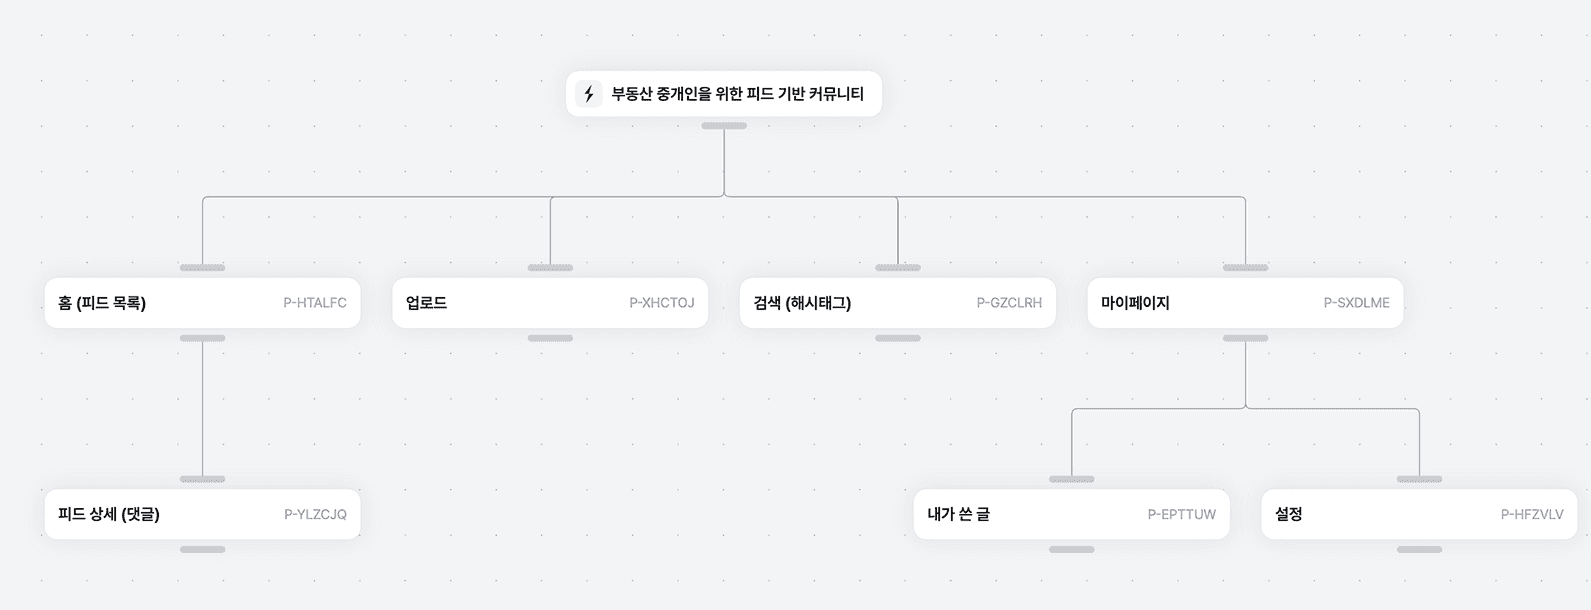
Task: Click the top handle above 내가 쓴 글
Action: [1072, 479]
